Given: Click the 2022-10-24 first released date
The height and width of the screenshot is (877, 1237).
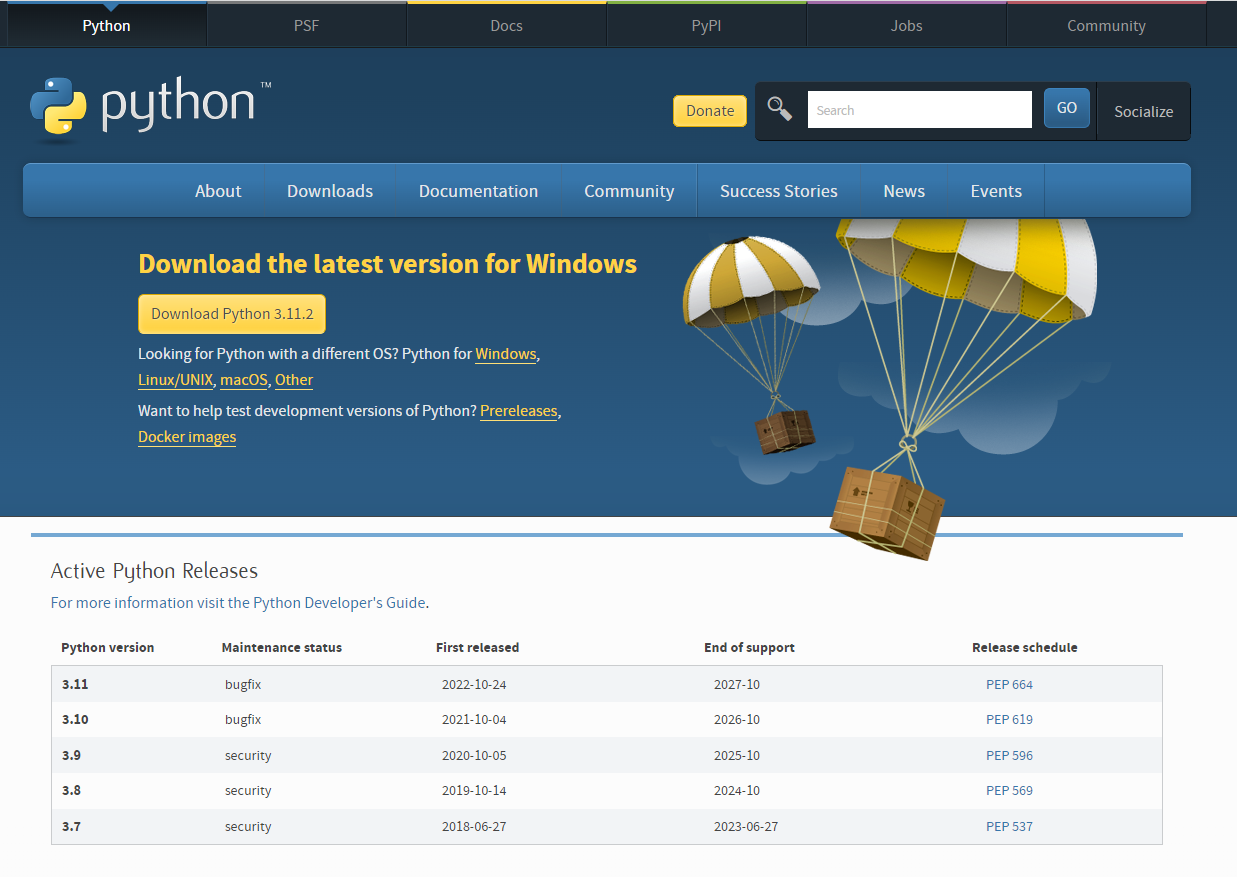Looking at the screenshot, I should 474,685.
